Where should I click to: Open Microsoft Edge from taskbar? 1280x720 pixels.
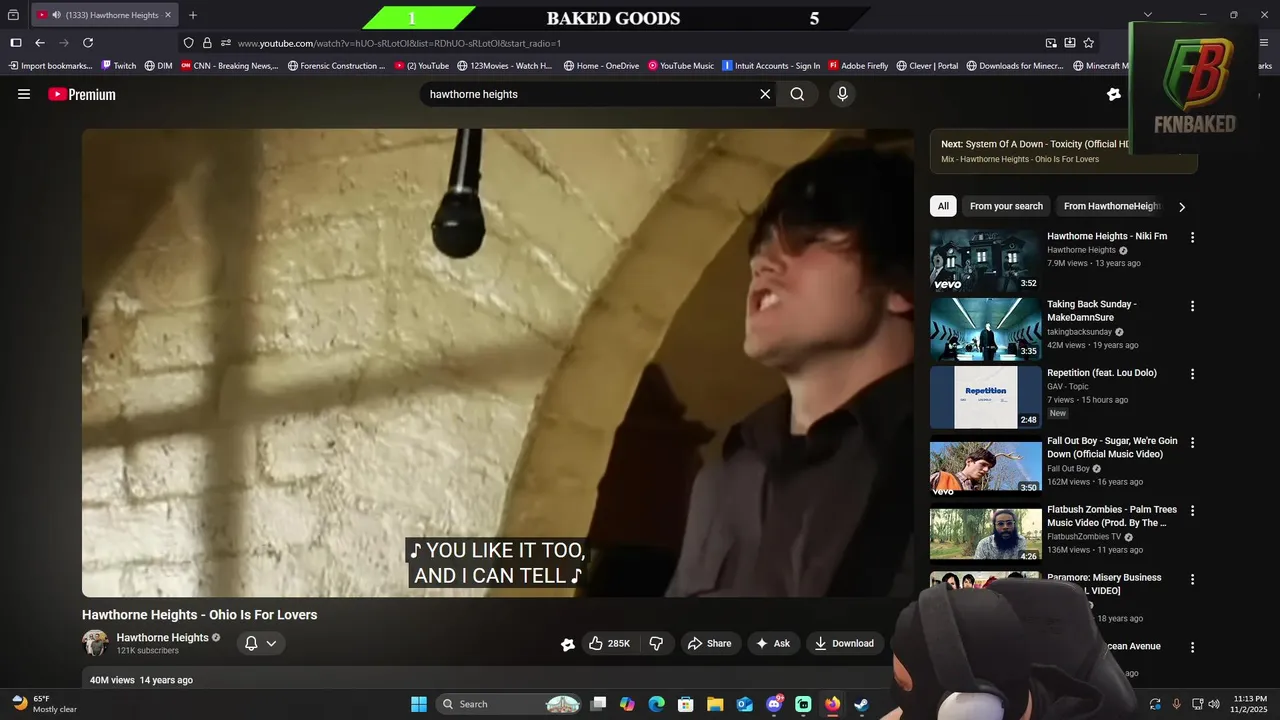click(657, 704)
